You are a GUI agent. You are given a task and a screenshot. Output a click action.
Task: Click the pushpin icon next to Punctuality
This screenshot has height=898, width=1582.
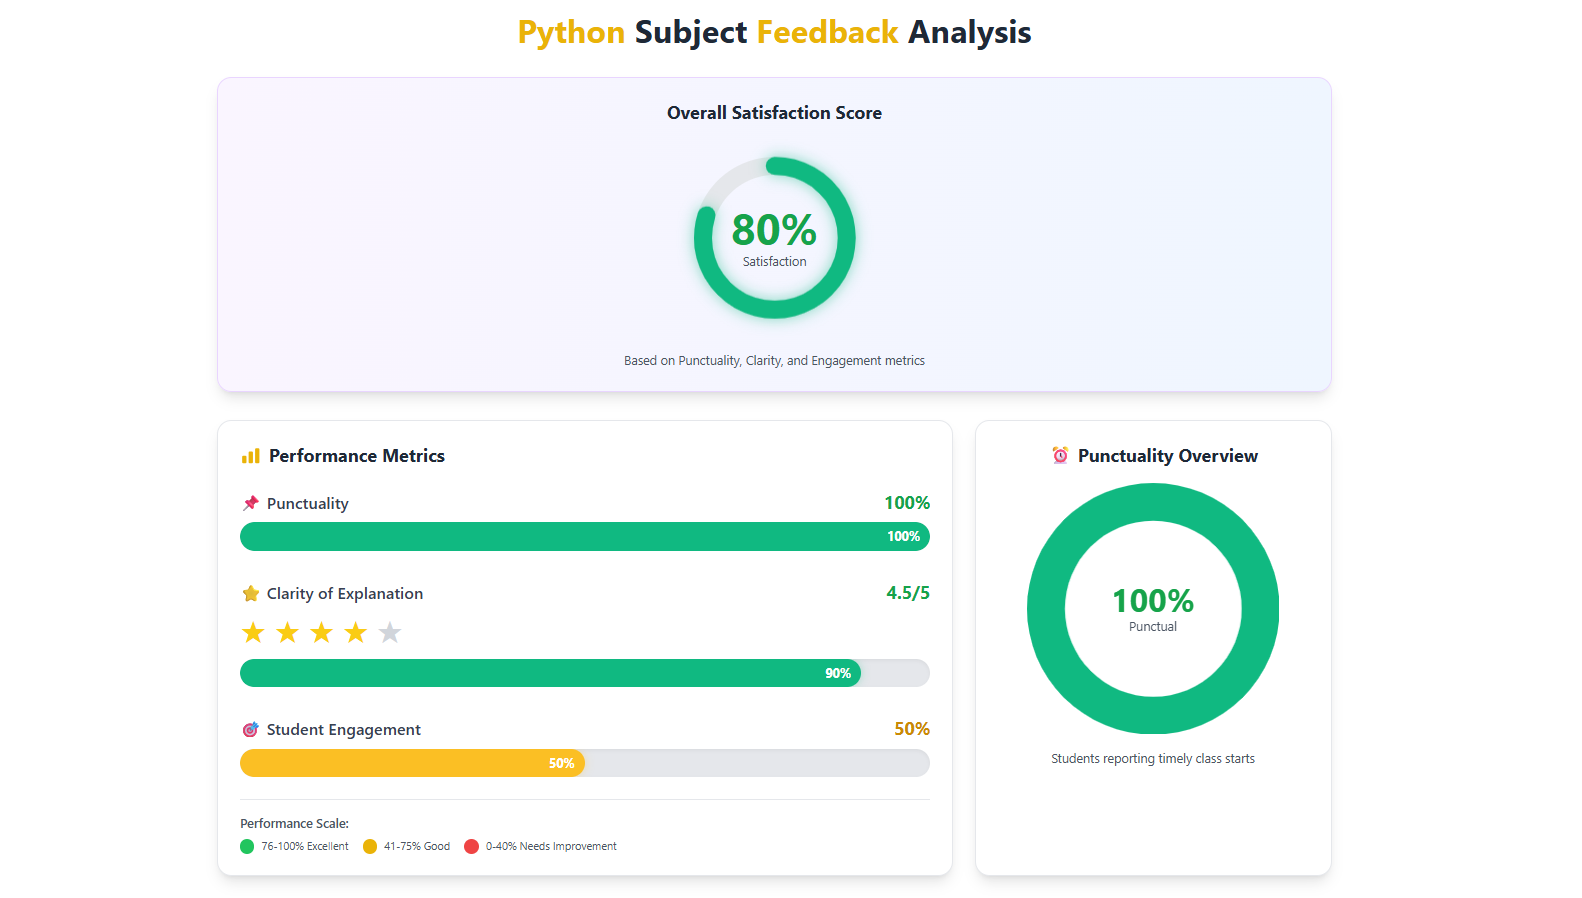(x=251, y=503)
